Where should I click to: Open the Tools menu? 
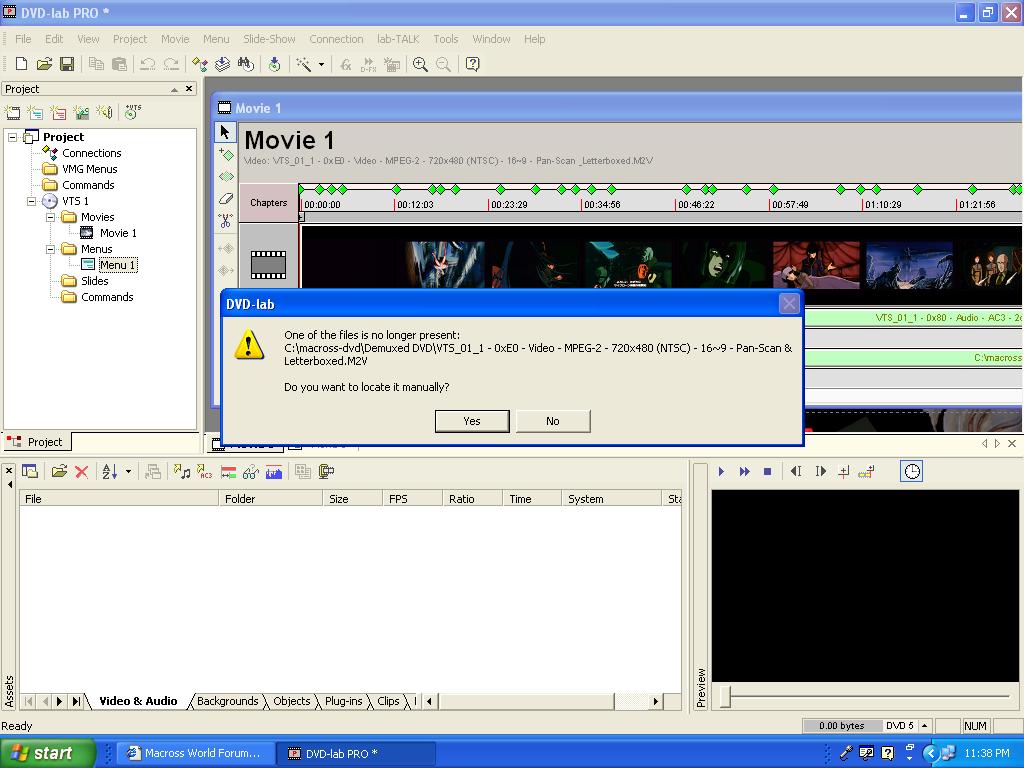[x=446, y=39]
